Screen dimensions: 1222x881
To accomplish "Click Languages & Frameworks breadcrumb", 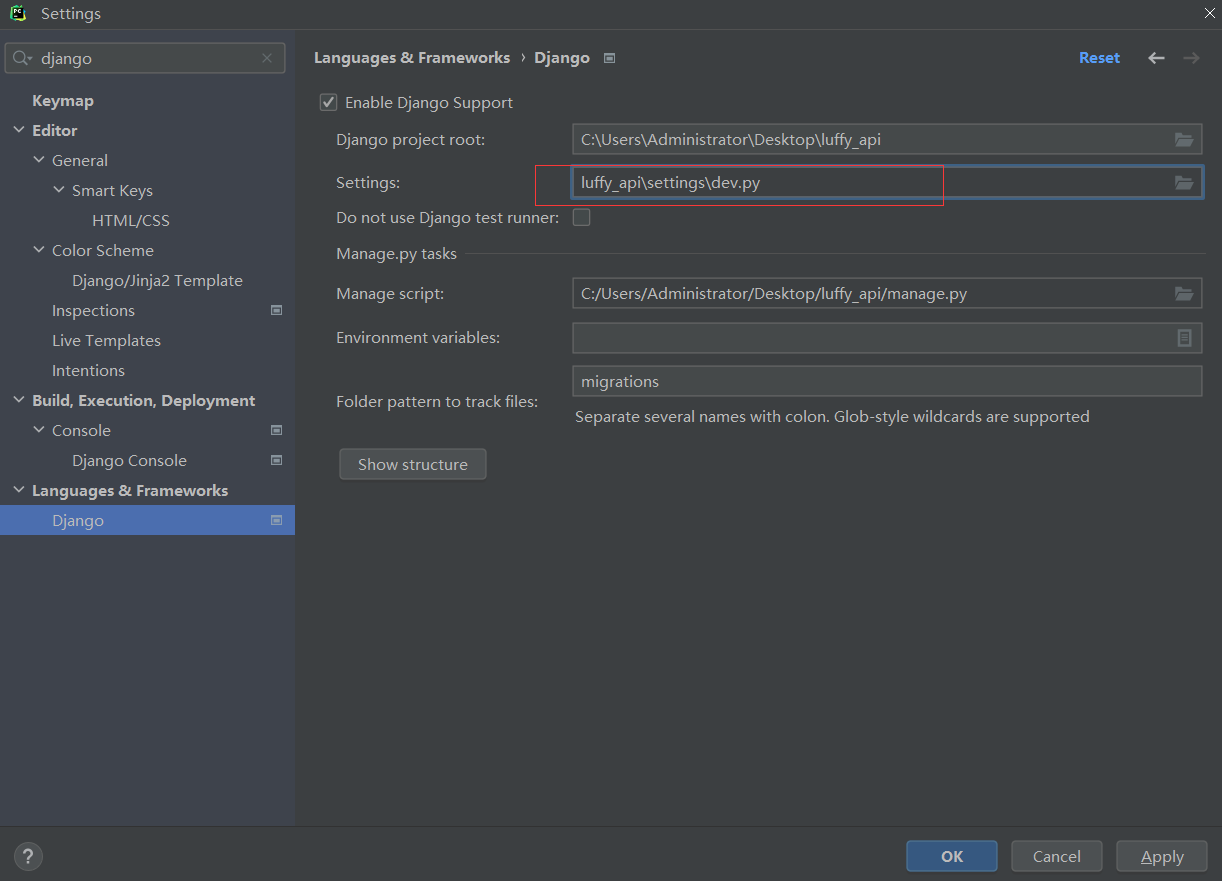I will tap(412, 58).
